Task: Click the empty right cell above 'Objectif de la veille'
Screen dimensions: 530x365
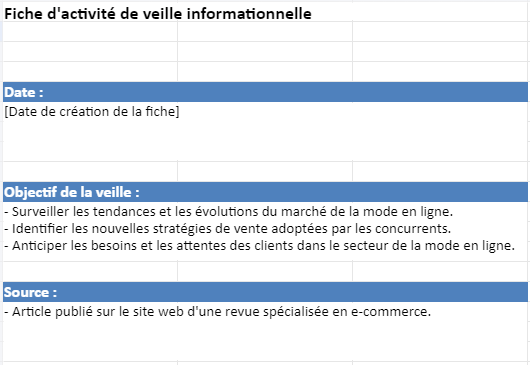Action: coord(440,171)
